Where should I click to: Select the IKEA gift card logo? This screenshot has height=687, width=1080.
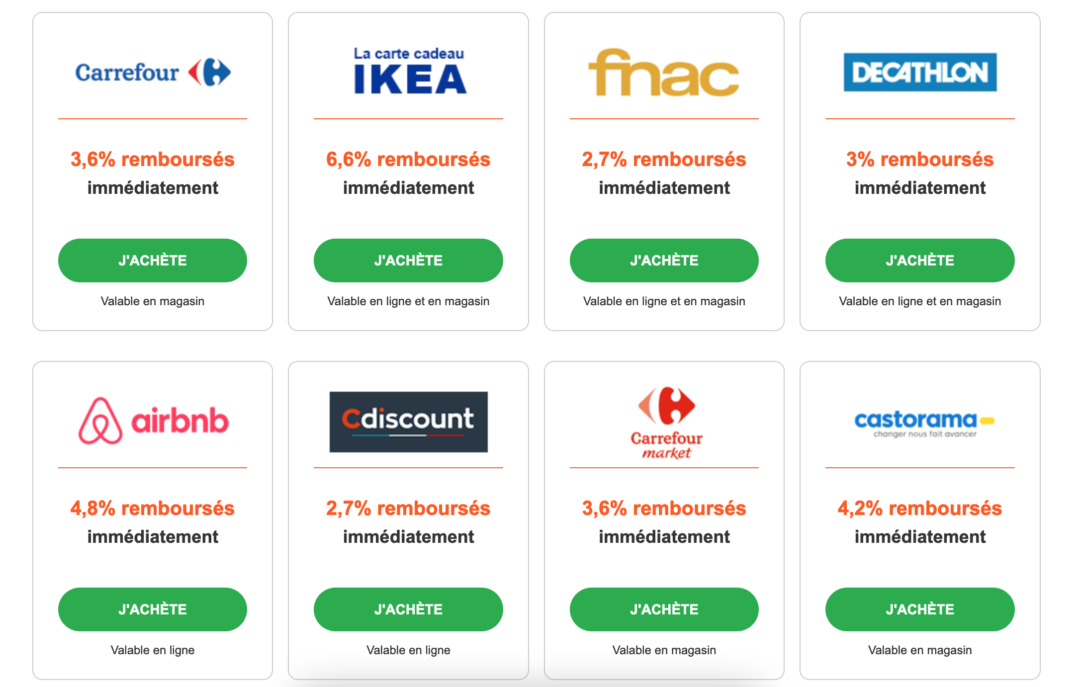[409, 70]
